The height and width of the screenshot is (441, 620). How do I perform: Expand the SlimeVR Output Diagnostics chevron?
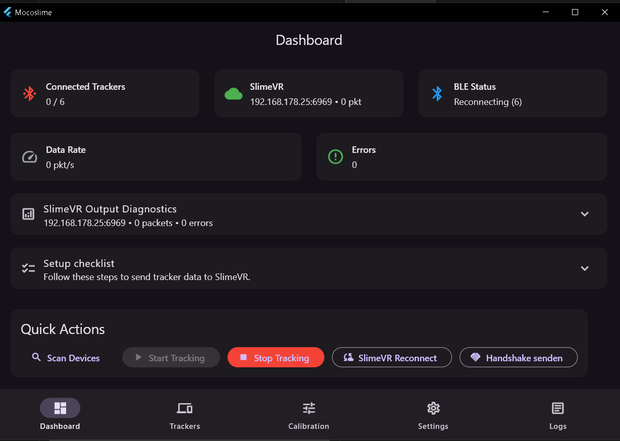(584, 214)
